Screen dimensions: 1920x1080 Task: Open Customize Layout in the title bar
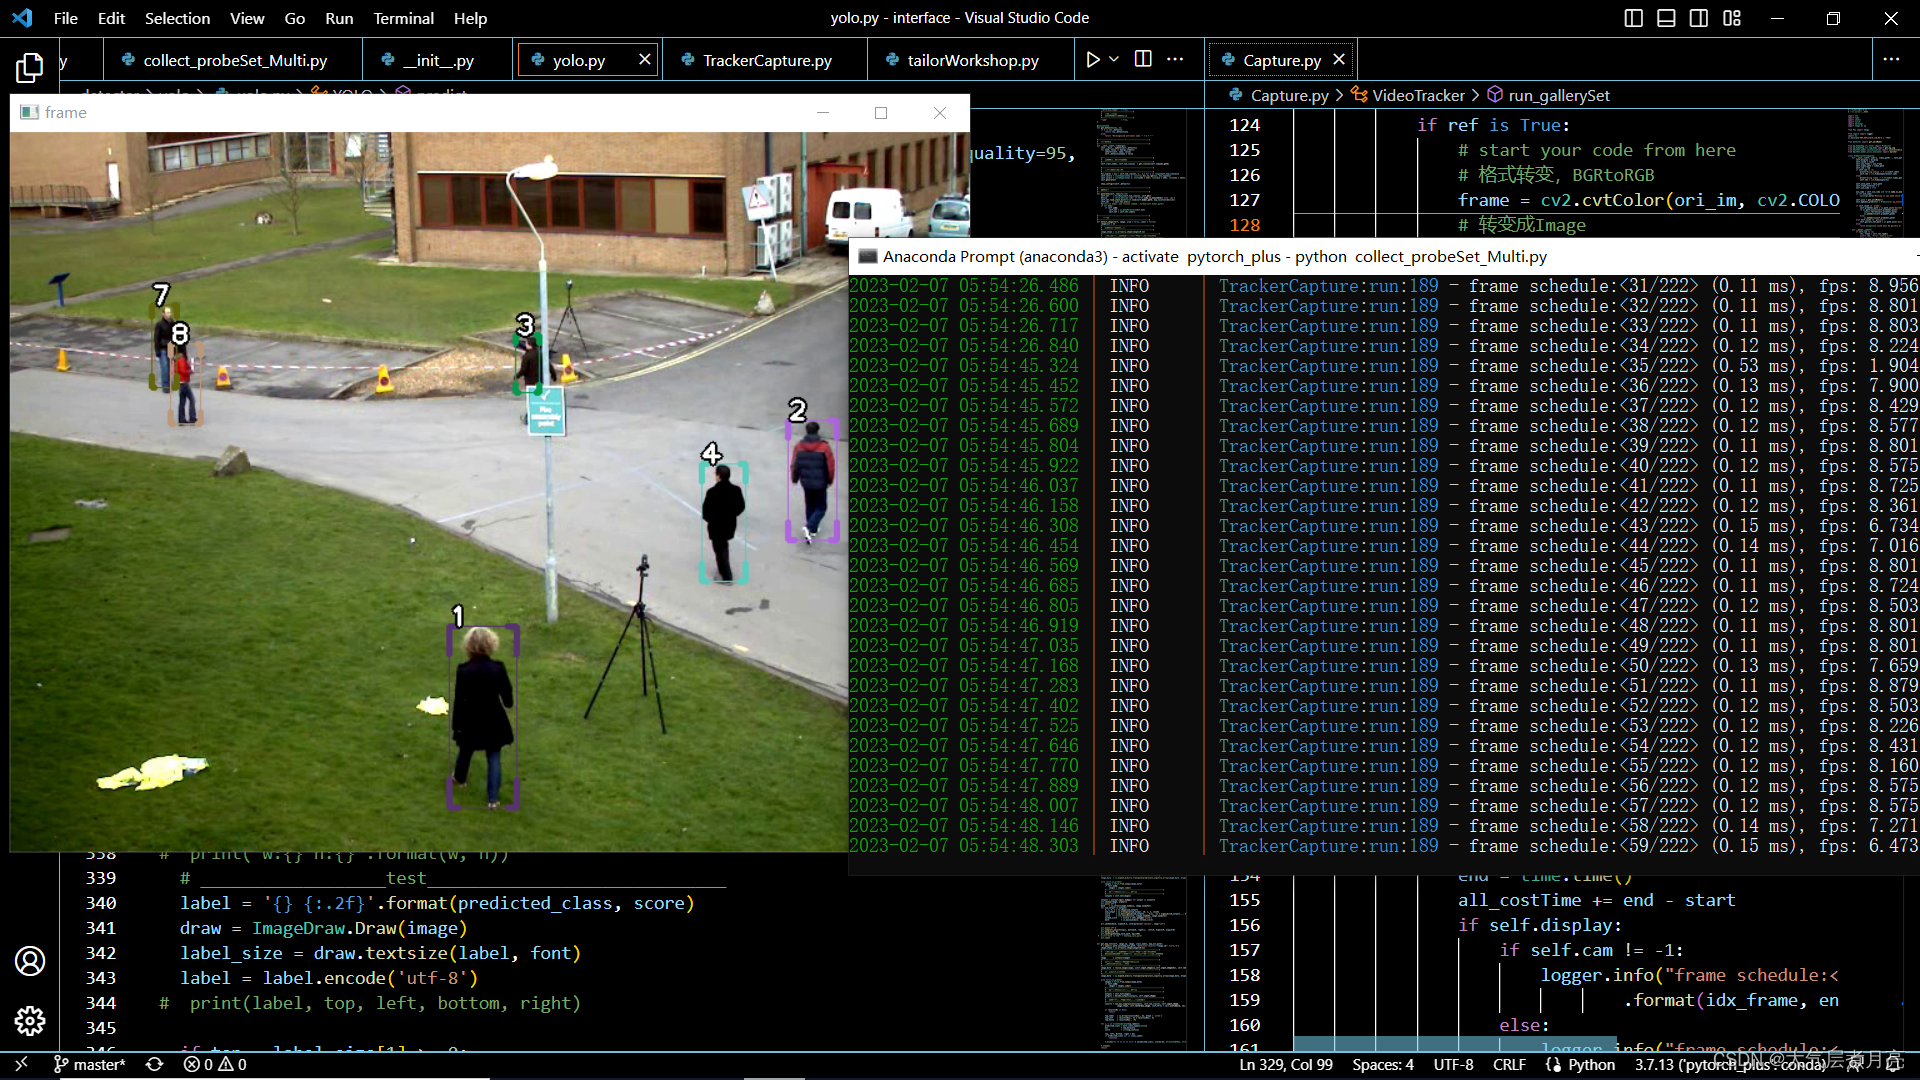point(1732,18)
